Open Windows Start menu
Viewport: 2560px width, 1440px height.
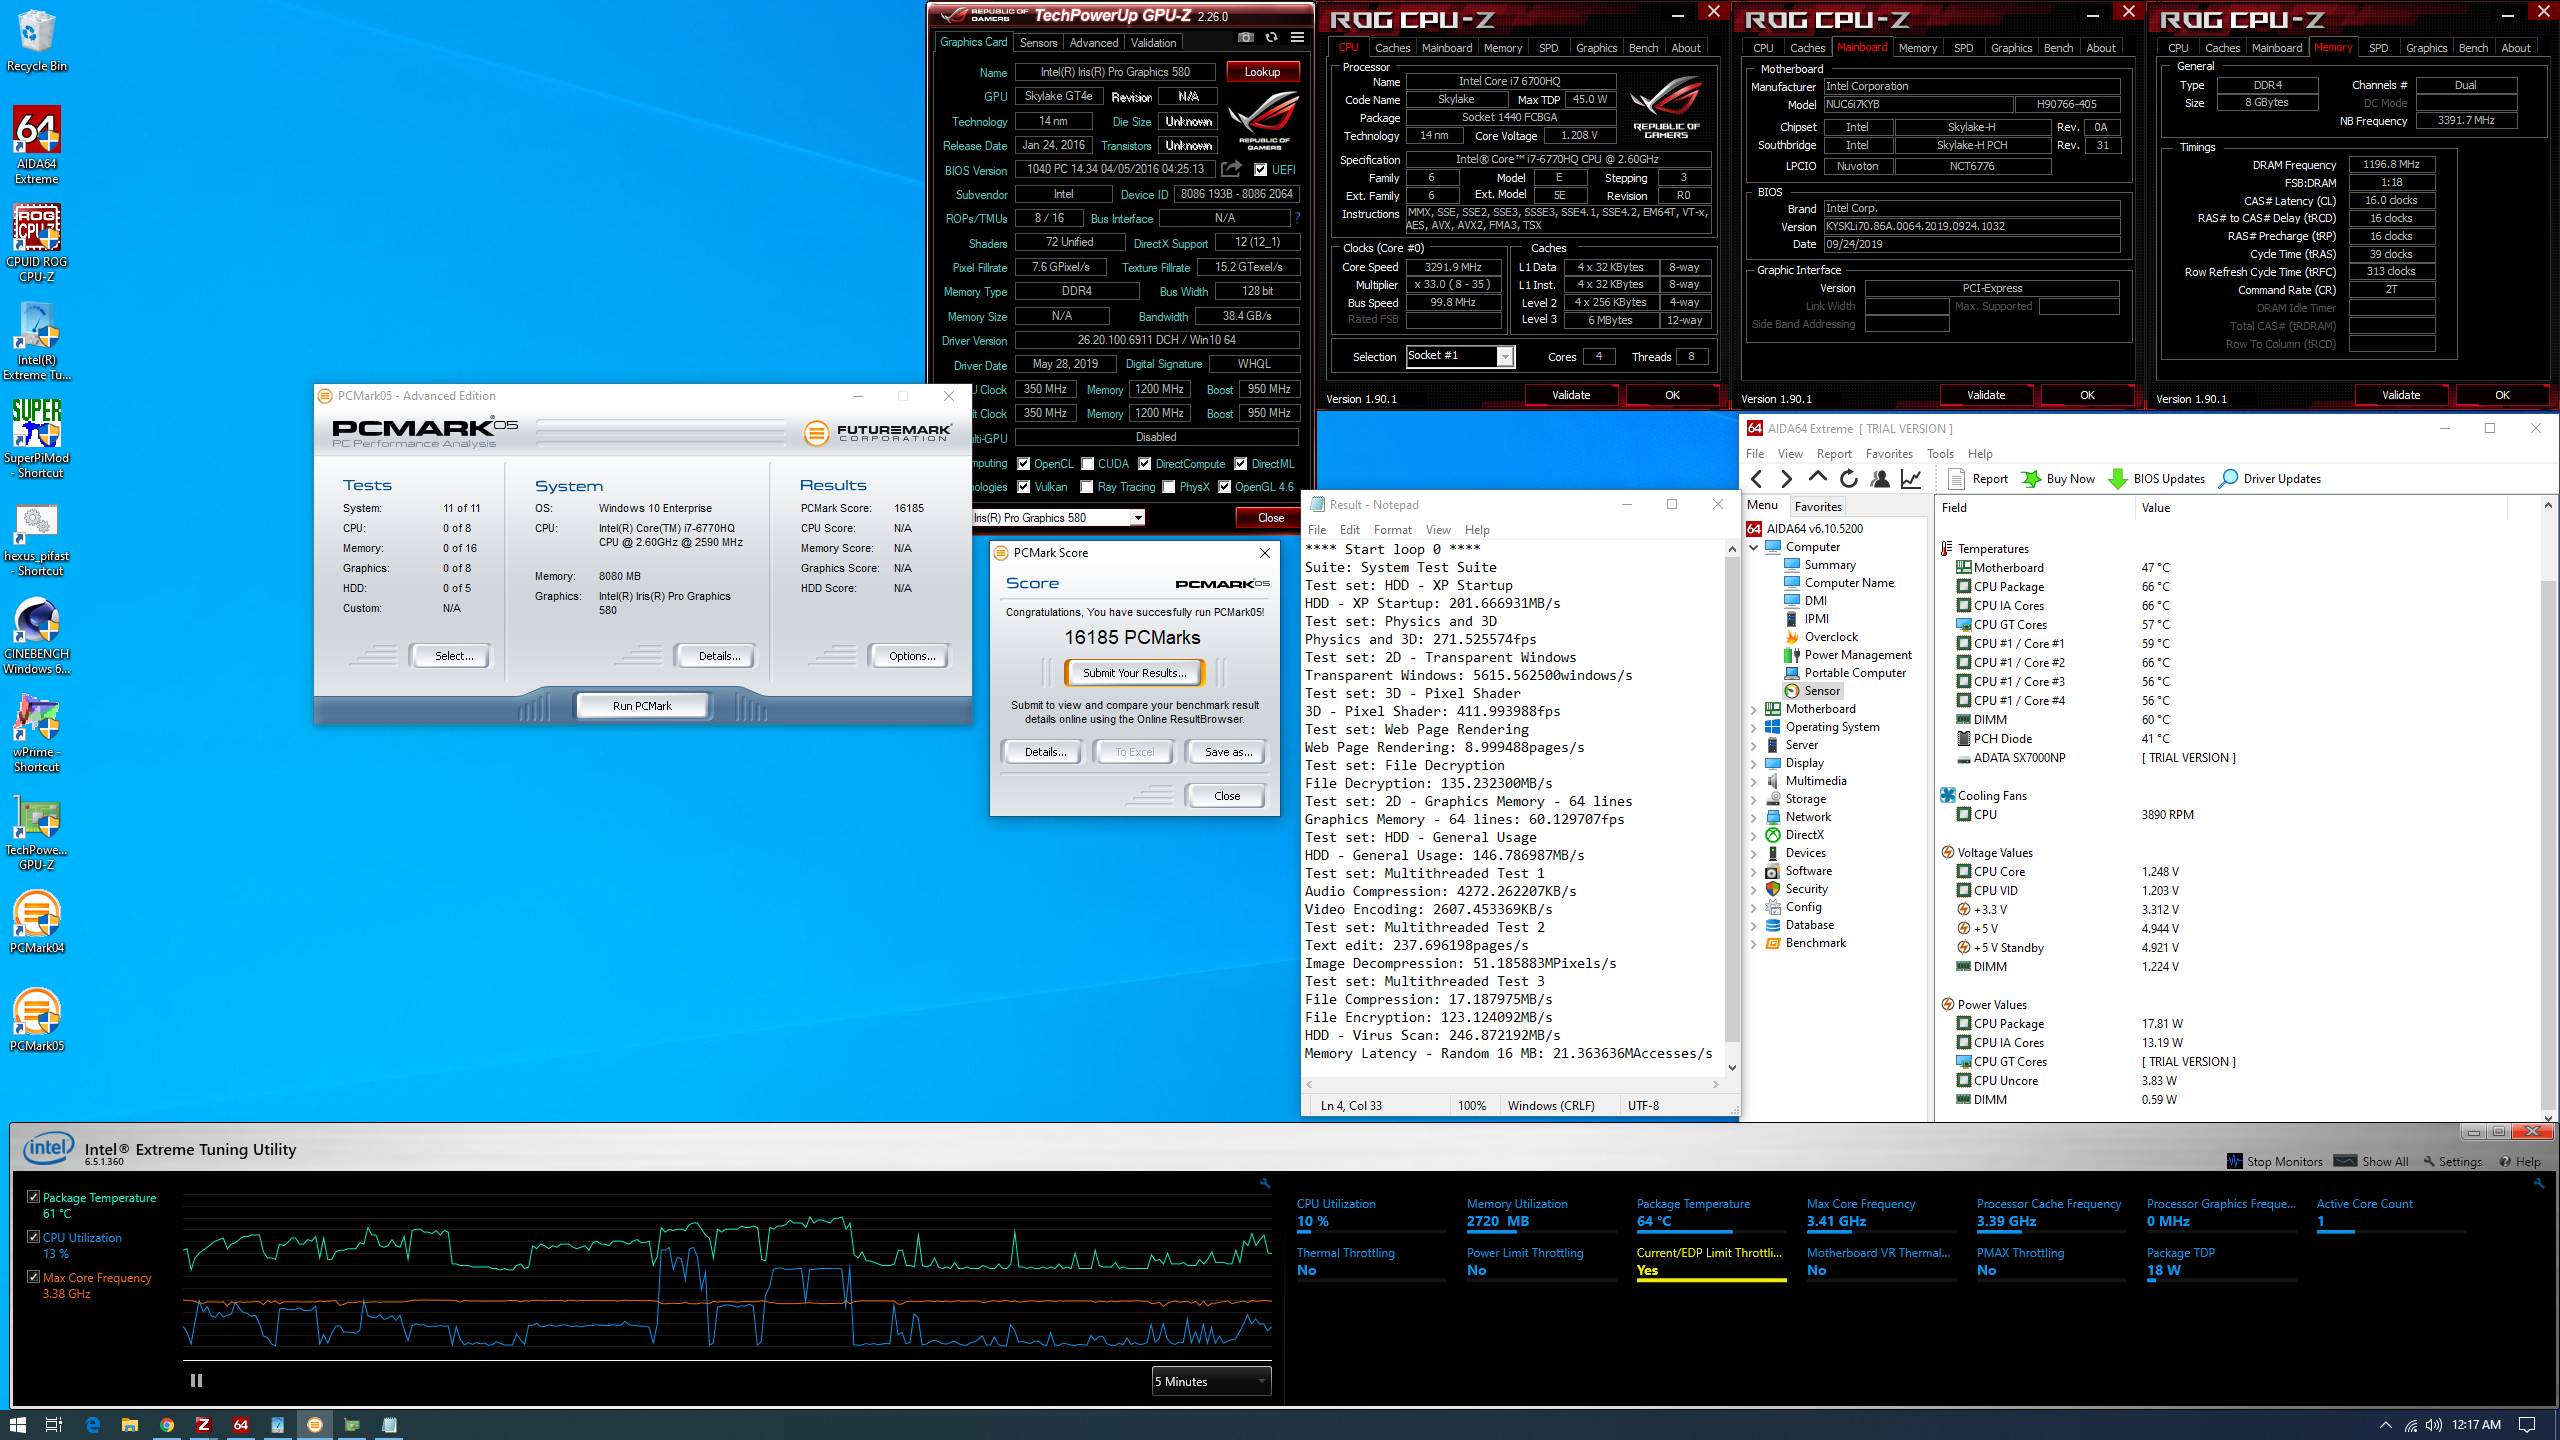[18, 1424]
